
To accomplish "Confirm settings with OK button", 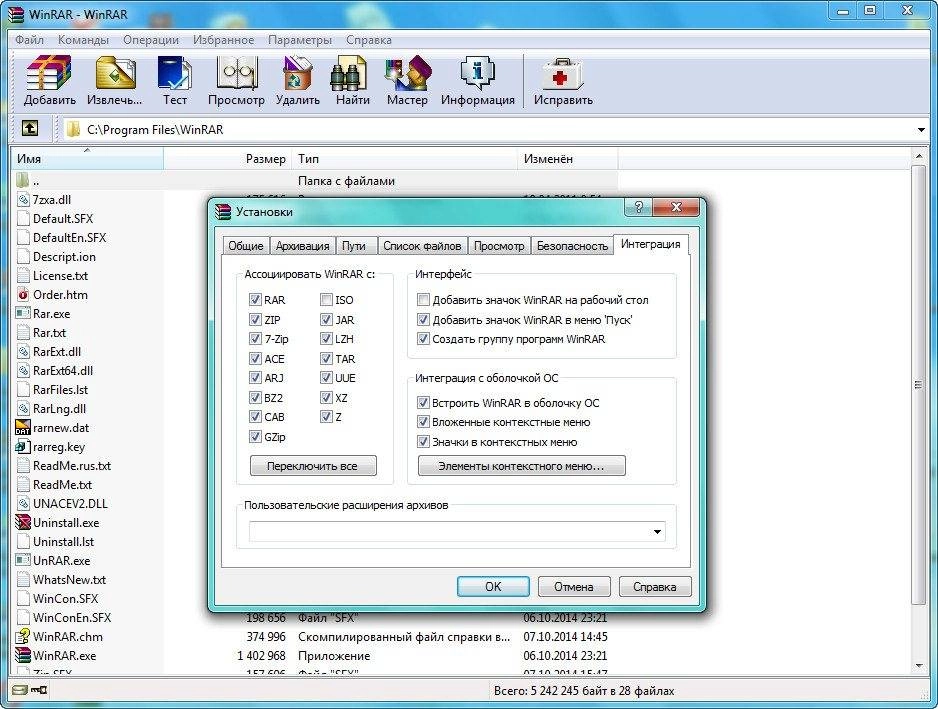I will [x=493, y=586].
